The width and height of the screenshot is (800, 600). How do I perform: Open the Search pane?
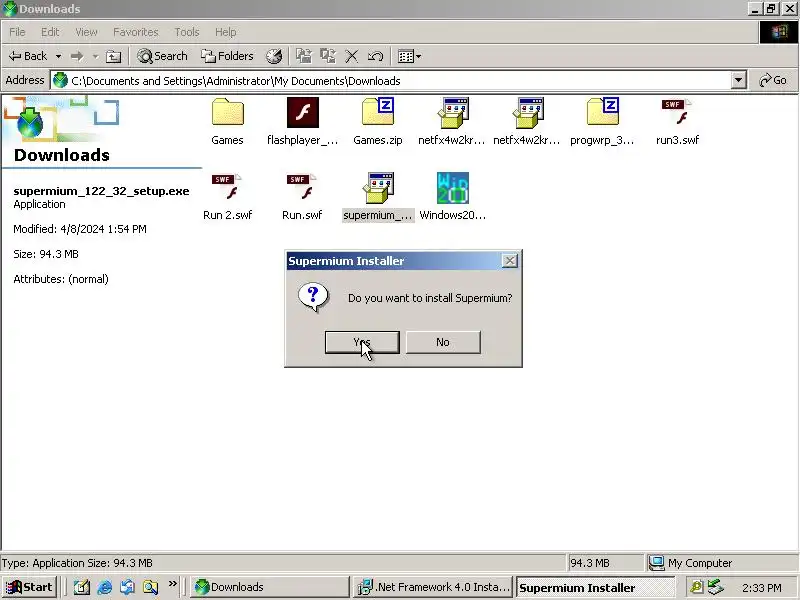[x=162, y=56]
